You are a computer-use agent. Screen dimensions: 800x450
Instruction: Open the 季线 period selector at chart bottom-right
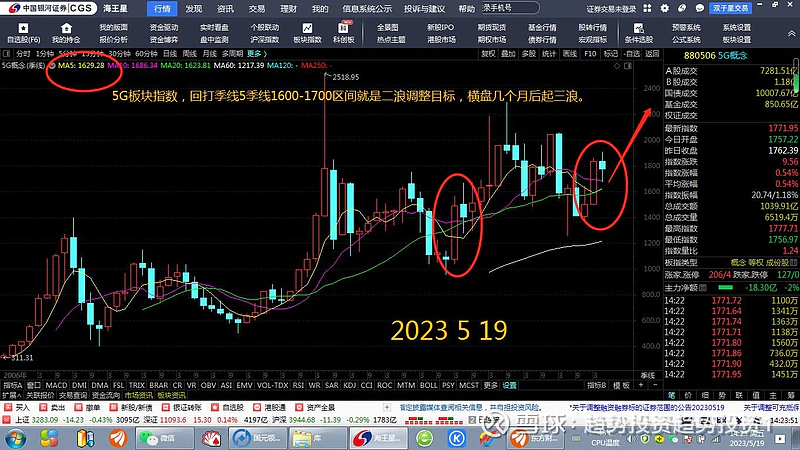[x=647, y=375]
